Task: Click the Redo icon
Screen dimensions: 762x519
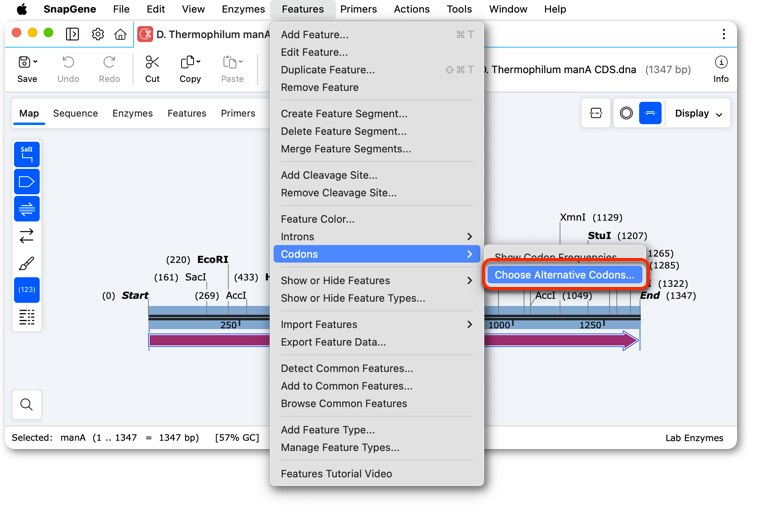Action: 109,62
